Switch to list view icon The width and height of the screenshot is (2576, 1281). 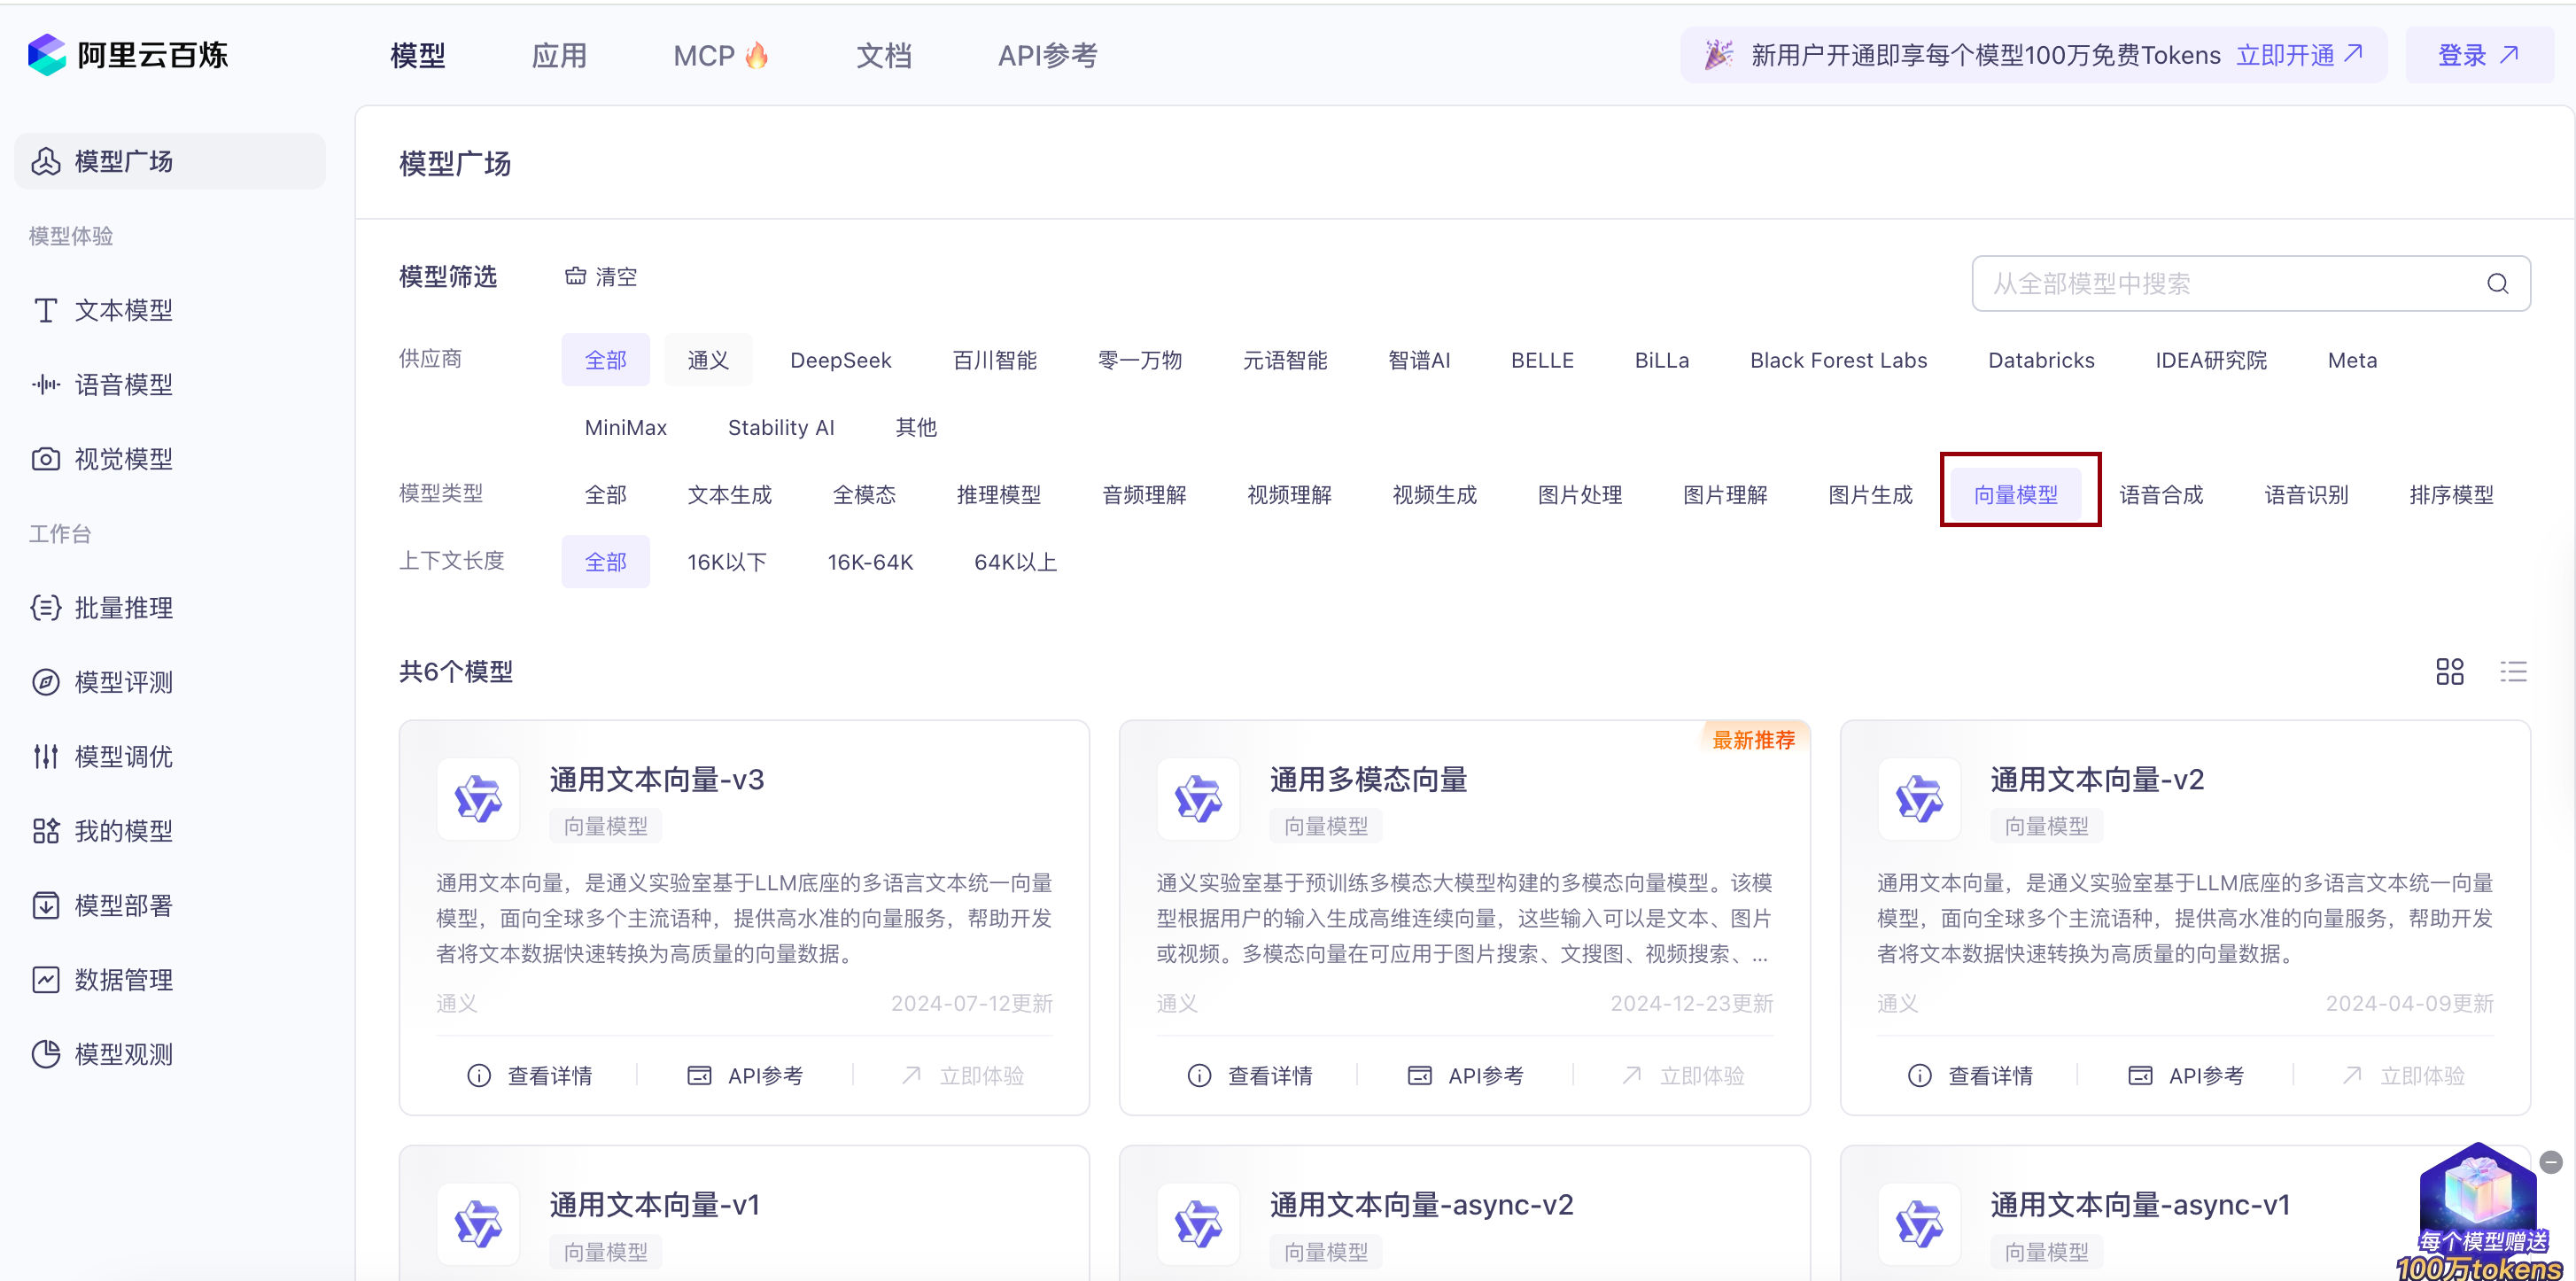2513,671
